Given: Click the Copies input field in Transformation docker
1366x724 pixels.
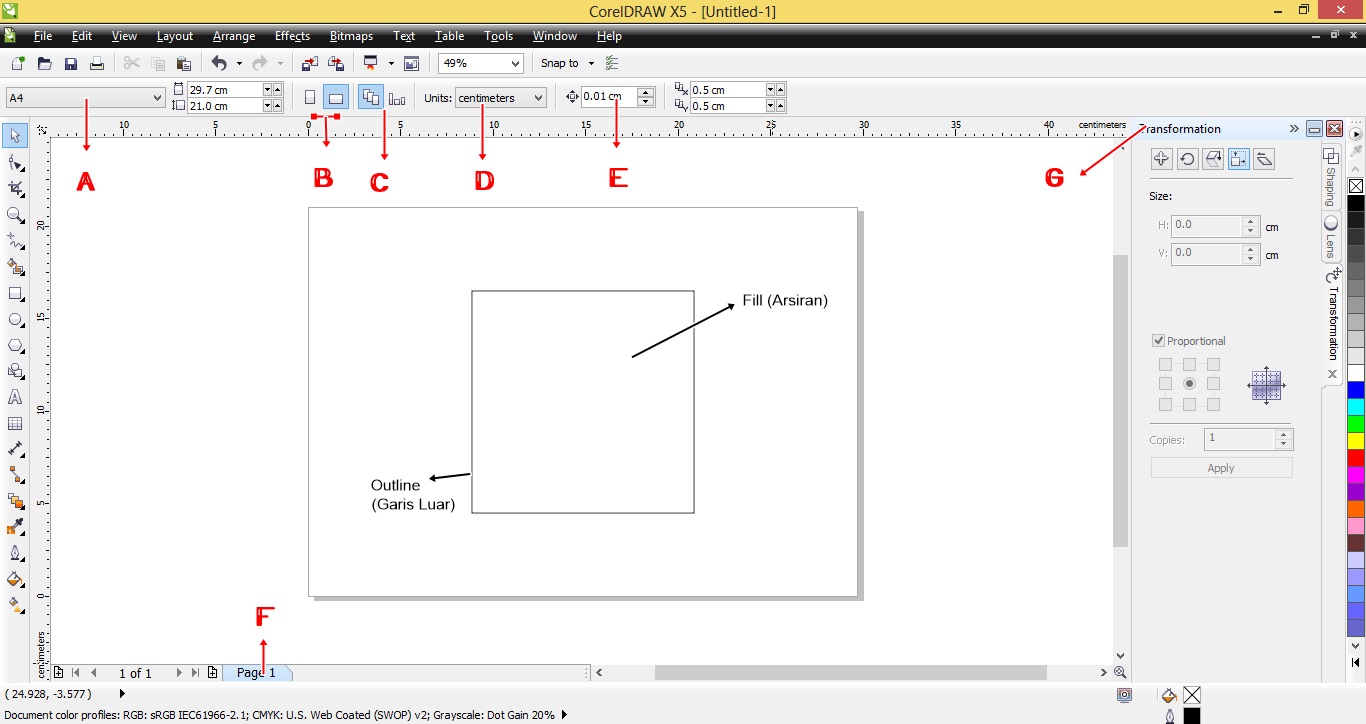Looking at the screenshot, I should coord(1240,439).
